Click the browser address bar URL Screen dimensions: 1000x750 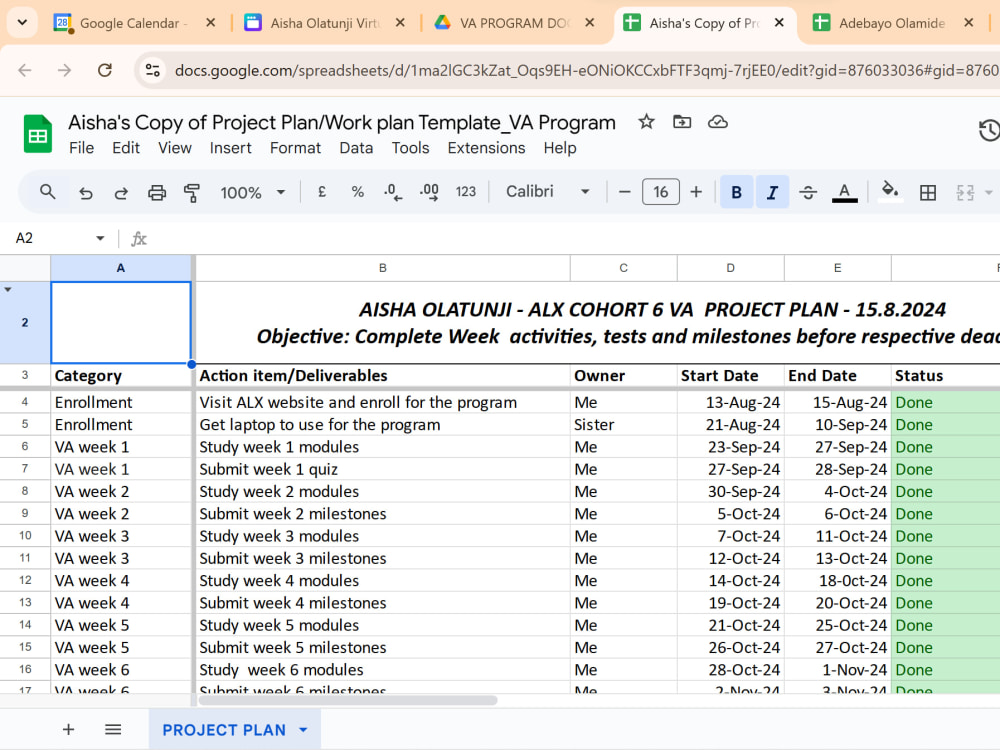(x=586, y=70)
